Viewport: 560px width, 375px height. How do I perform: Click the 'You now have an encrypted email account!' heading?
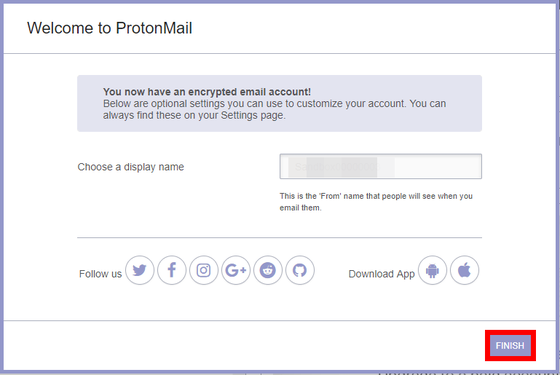point(207,92)
